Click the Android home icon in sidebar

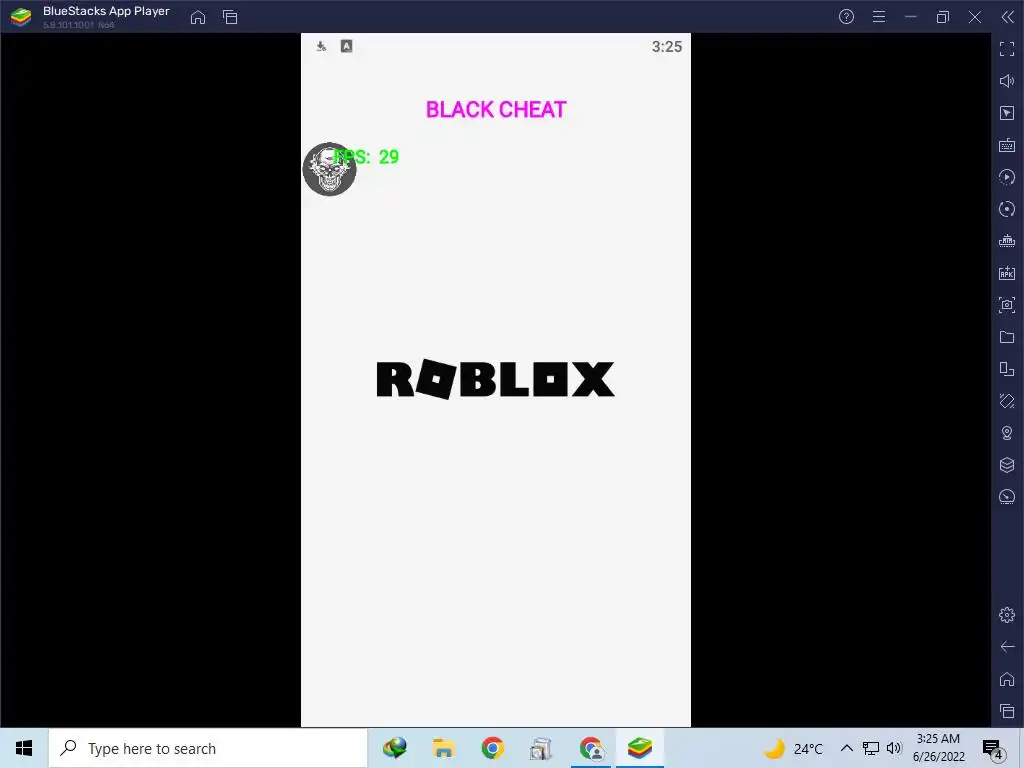tap(1007, 679)
